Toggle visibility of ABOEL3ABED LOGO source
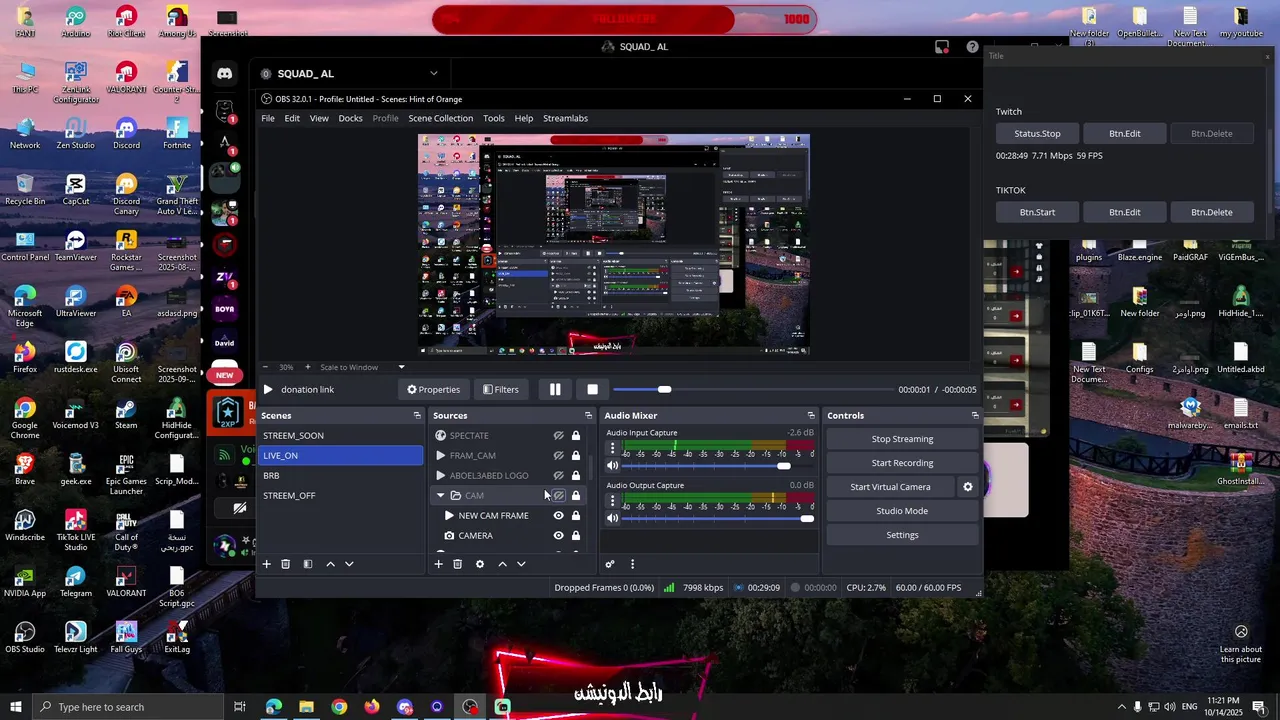 pyautogui.click(x=559, y=476)
